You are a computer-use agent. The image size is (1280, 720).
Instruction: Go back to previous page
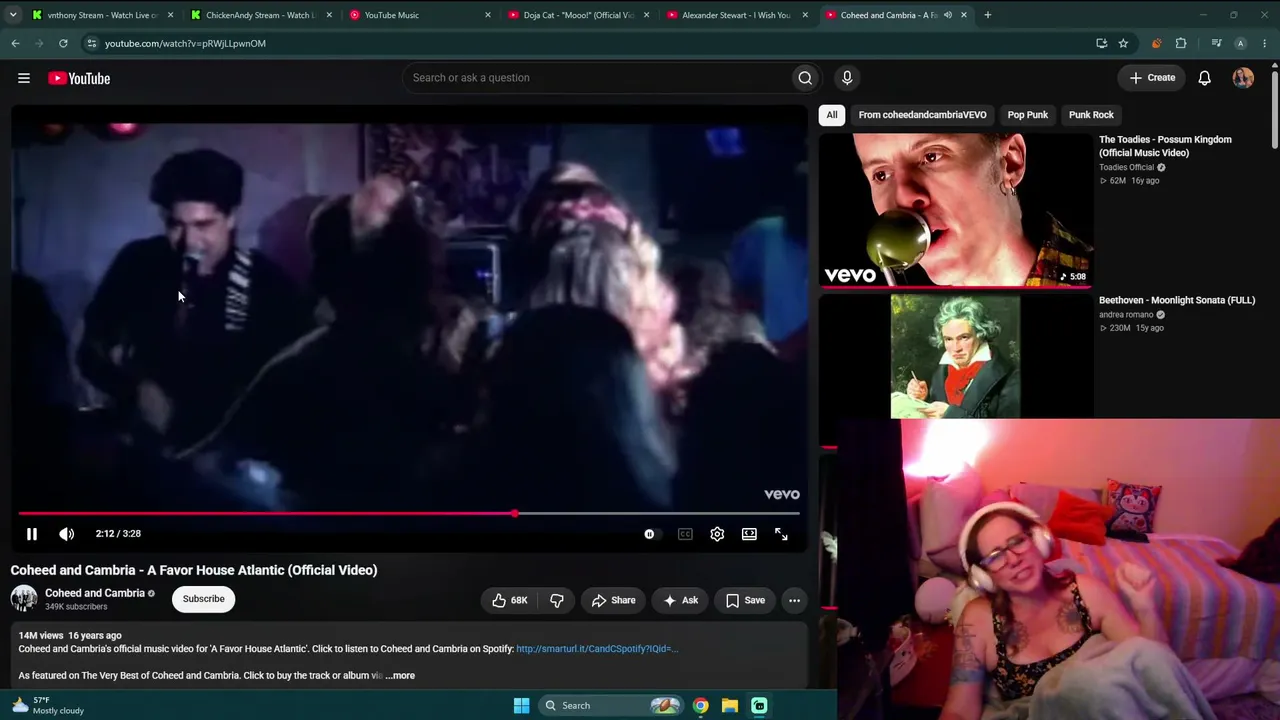[16, 44]
